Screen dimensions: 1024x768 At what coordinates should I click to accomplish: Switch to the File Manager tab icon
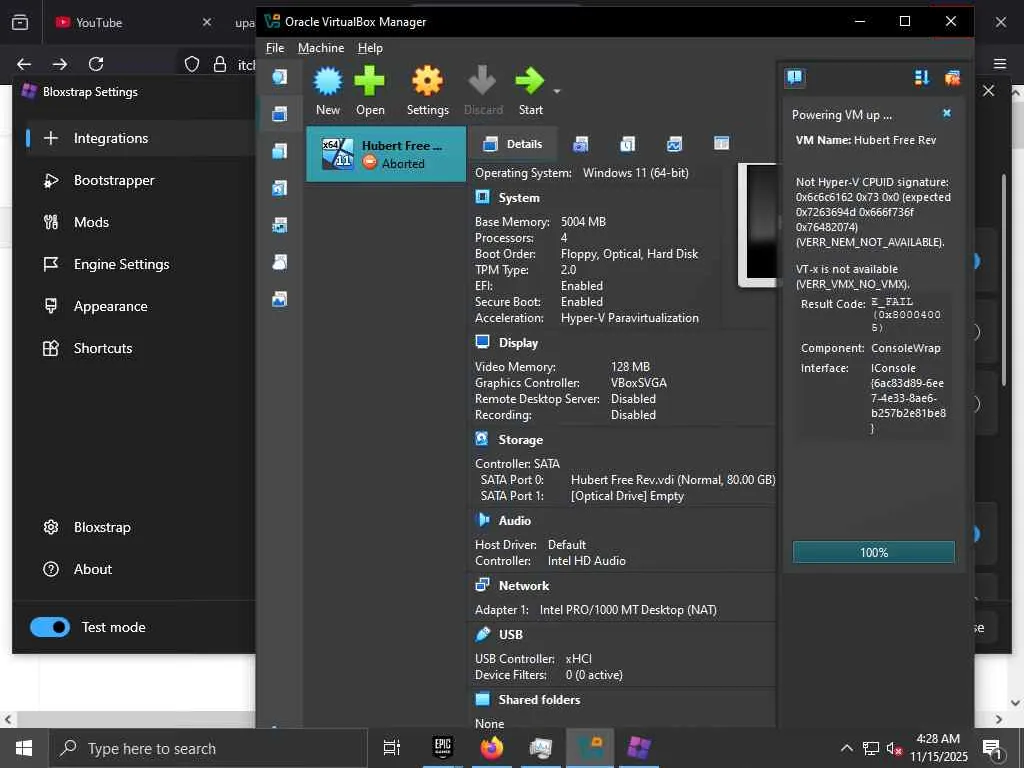pyautogui.click(x=722, y=144)
